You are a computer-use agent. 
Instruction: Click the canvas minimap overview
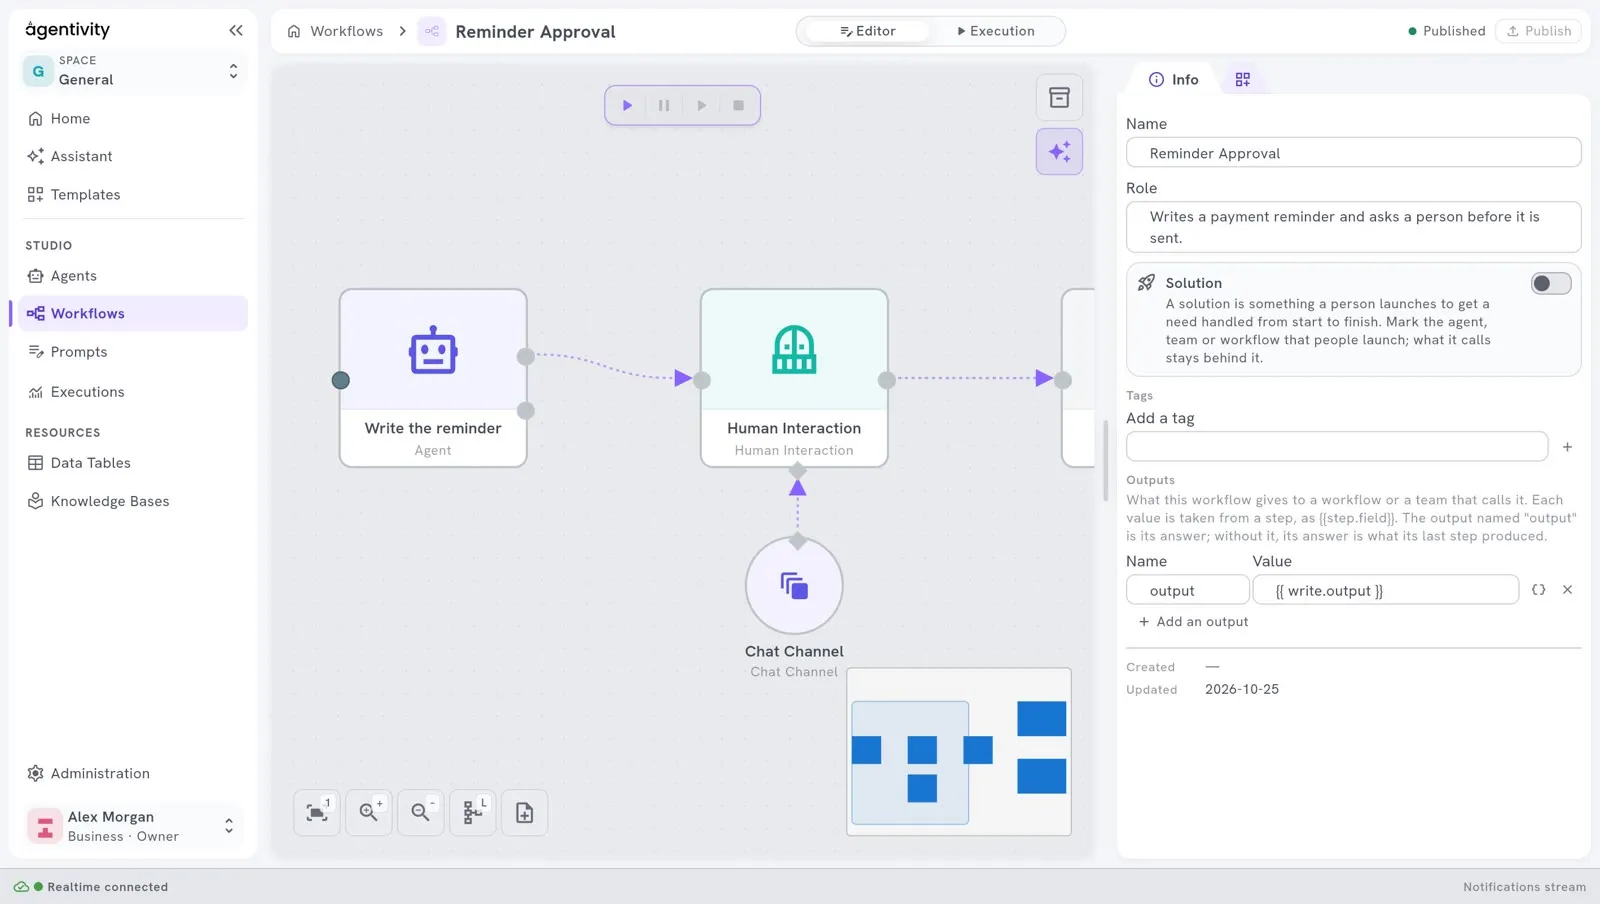tap(959, 752)
